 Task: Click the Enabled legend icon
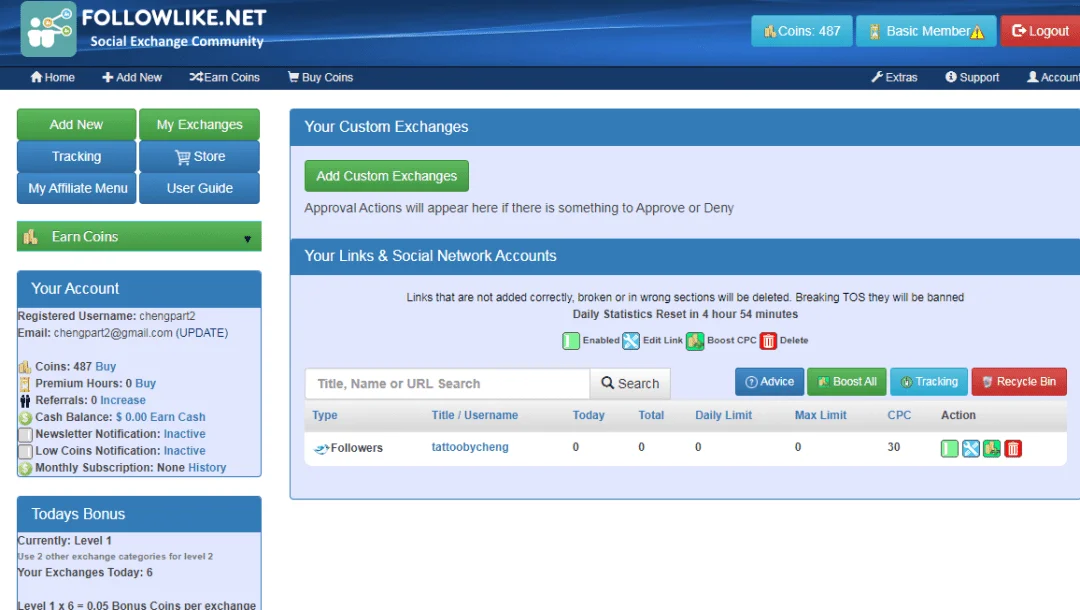coord(571,341)
